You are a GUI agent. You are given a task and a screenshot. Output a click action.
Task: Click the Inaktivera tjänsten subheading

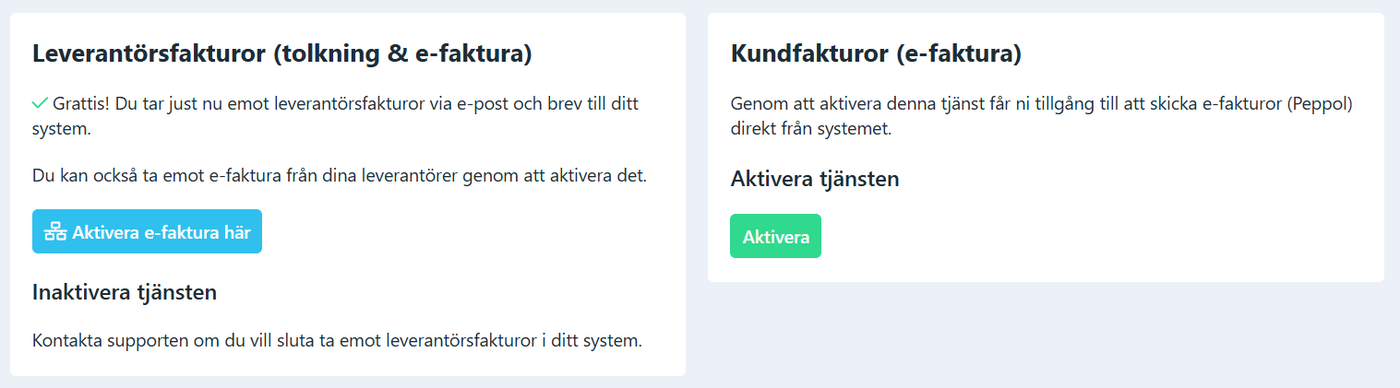click(125, 292)
